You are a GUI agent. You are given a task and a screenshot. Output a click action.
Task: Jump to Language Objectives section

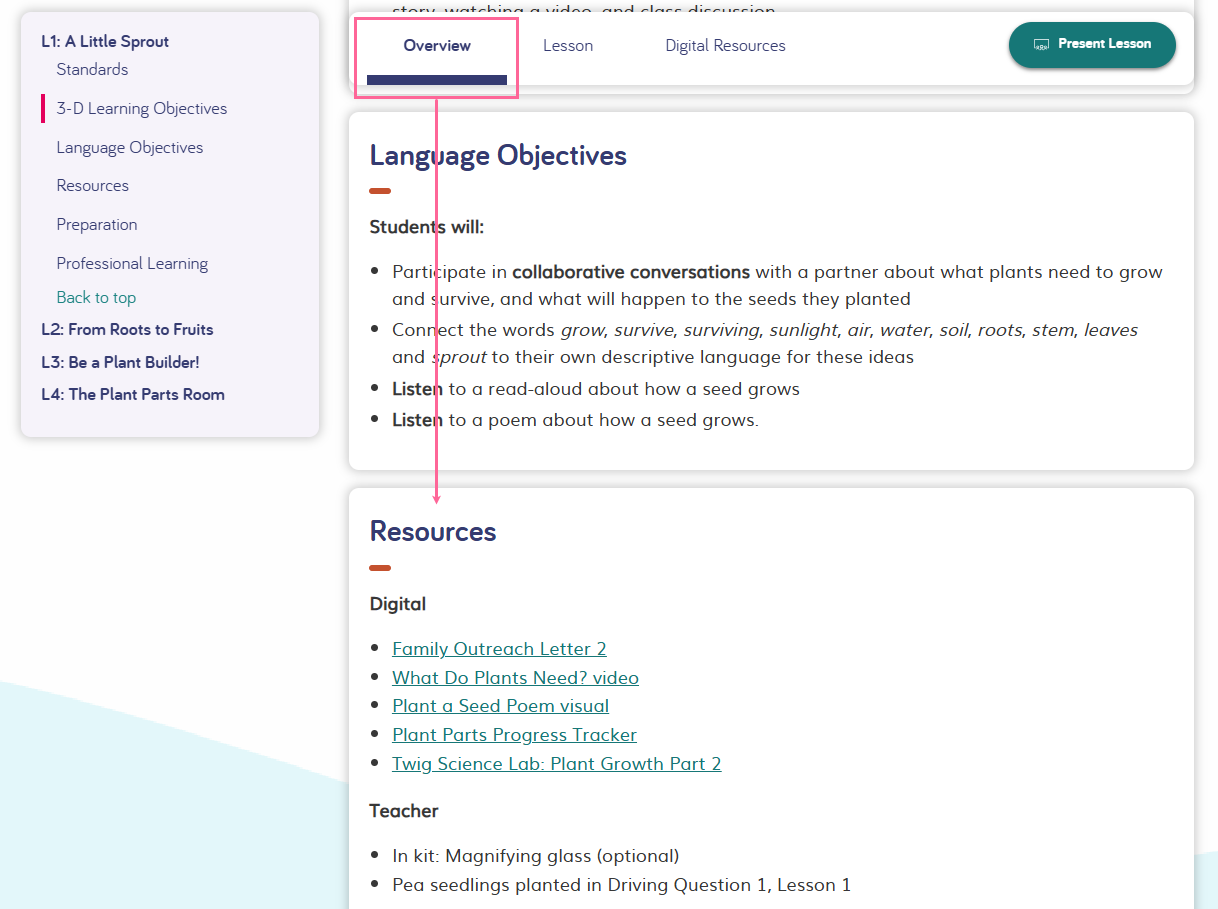[x=129, y=147]
